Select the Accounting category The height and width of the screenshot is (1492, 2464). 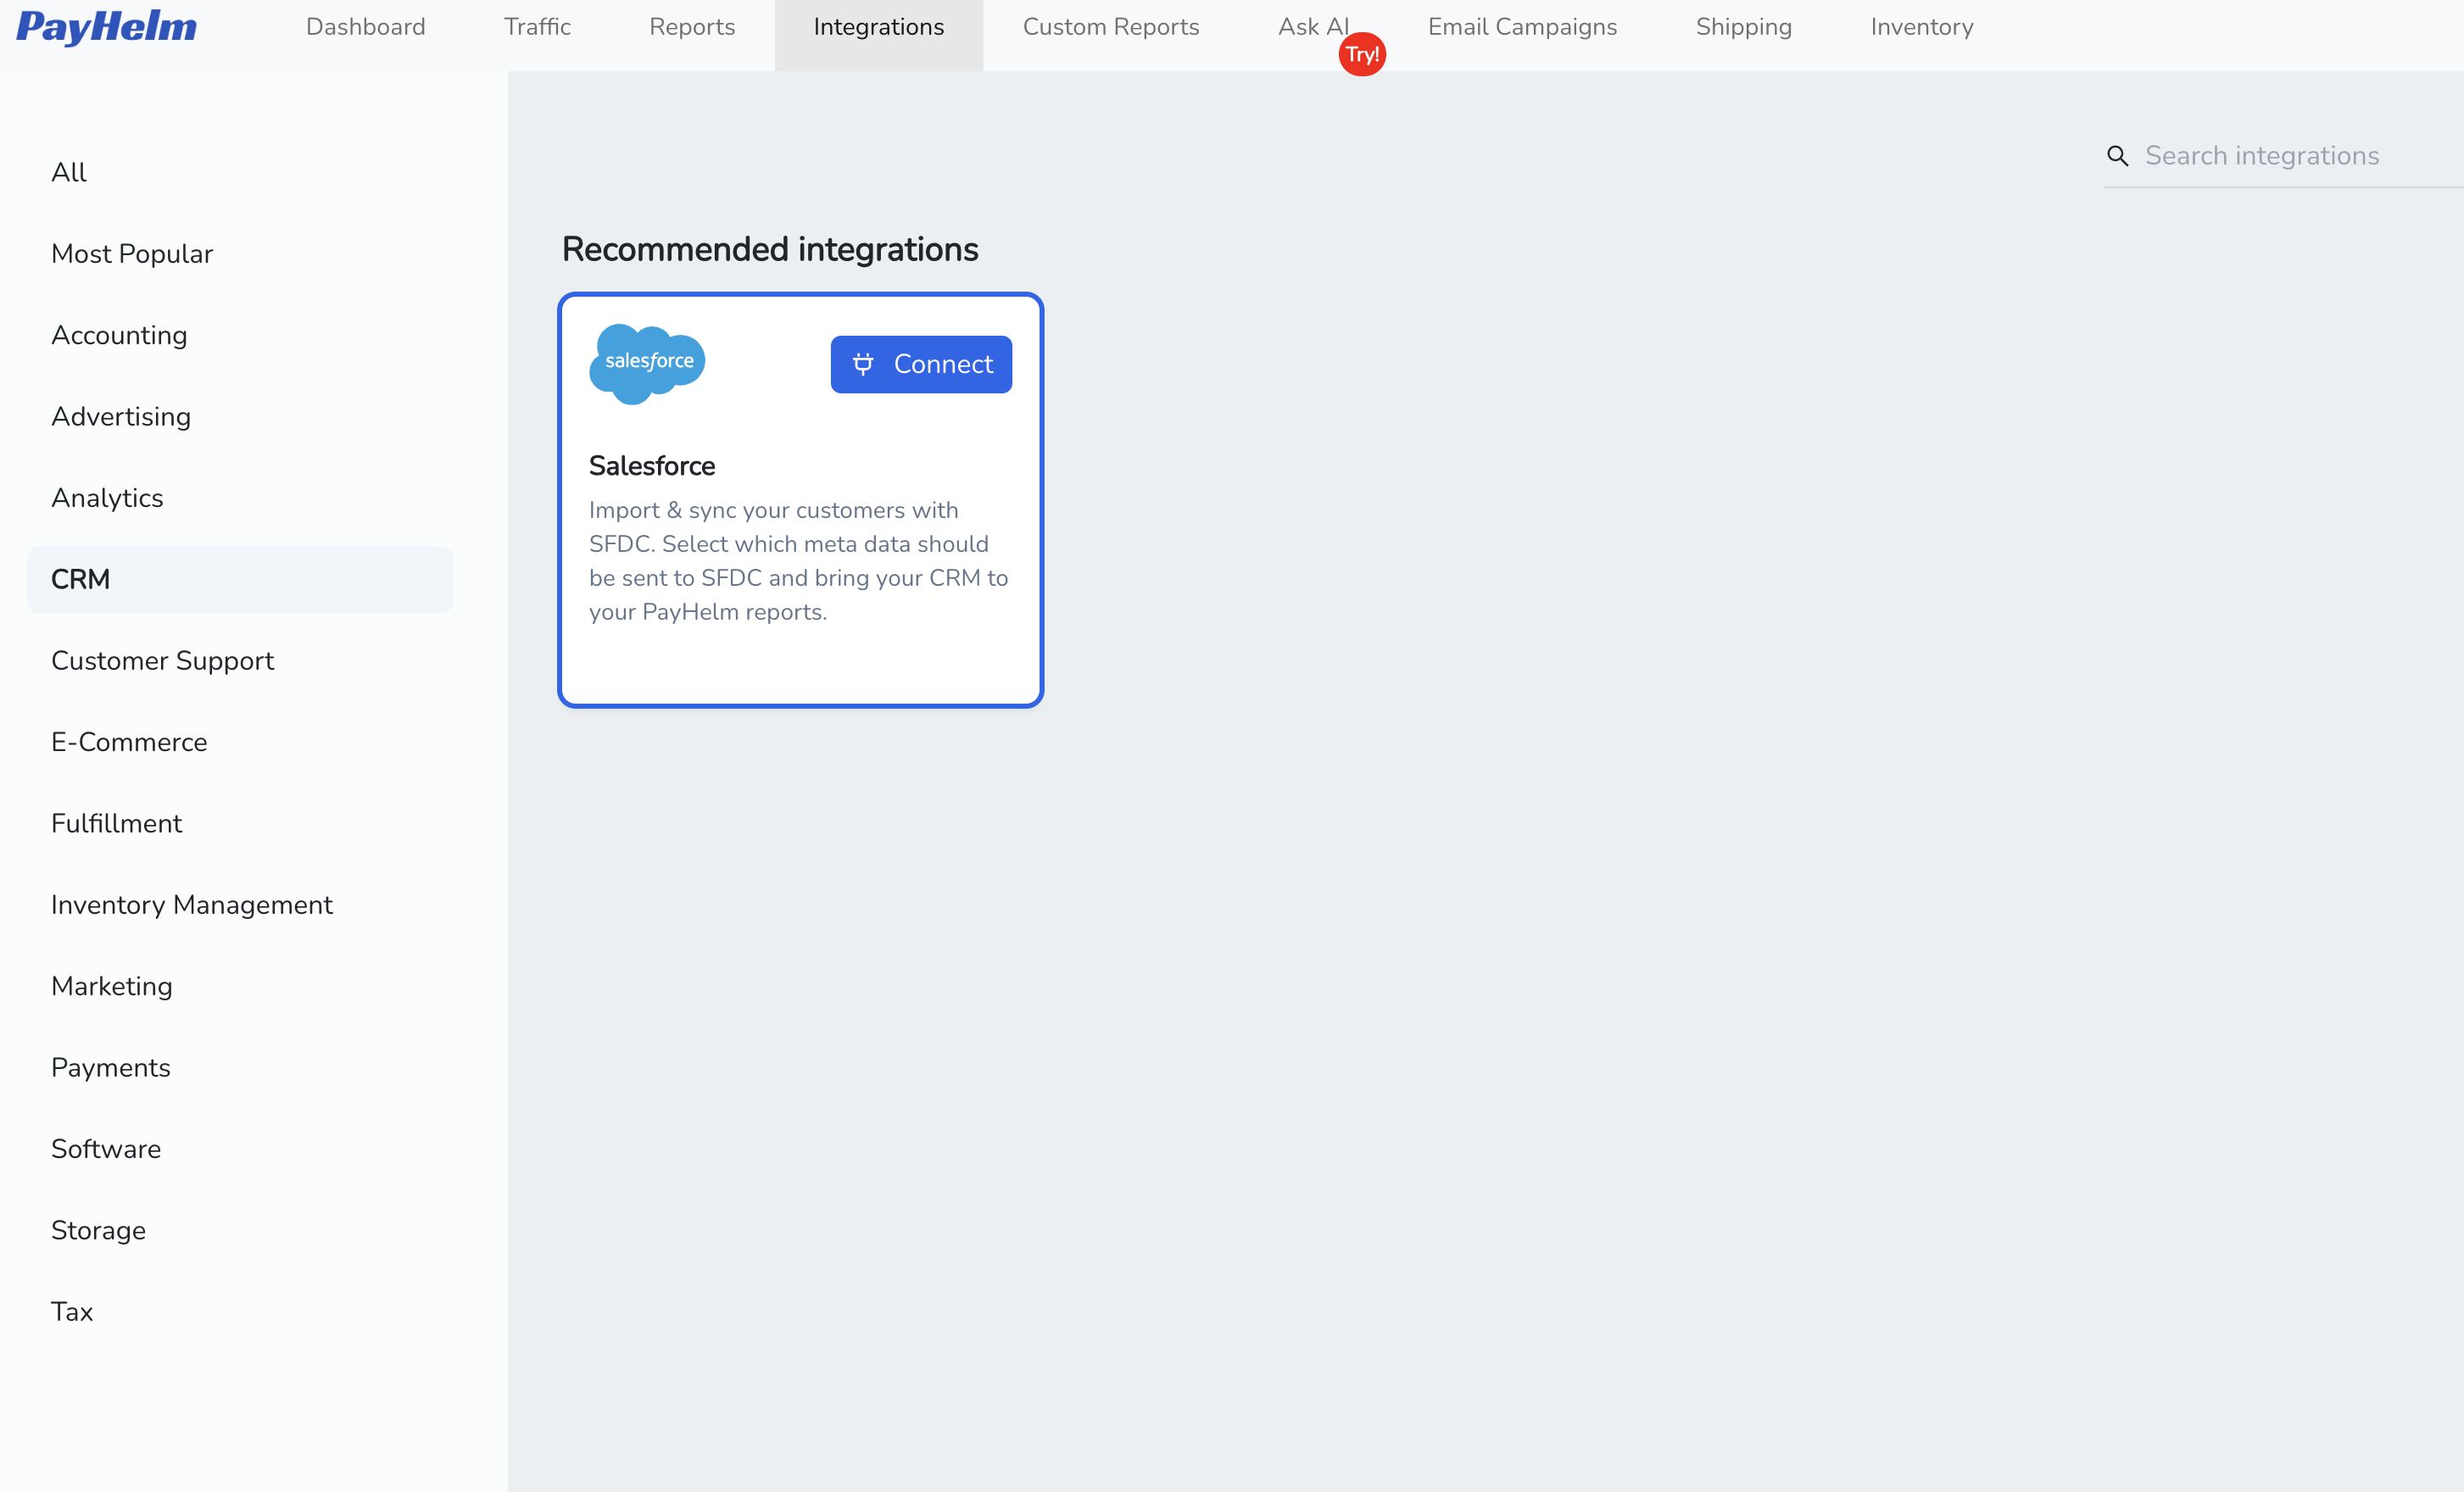119,335
